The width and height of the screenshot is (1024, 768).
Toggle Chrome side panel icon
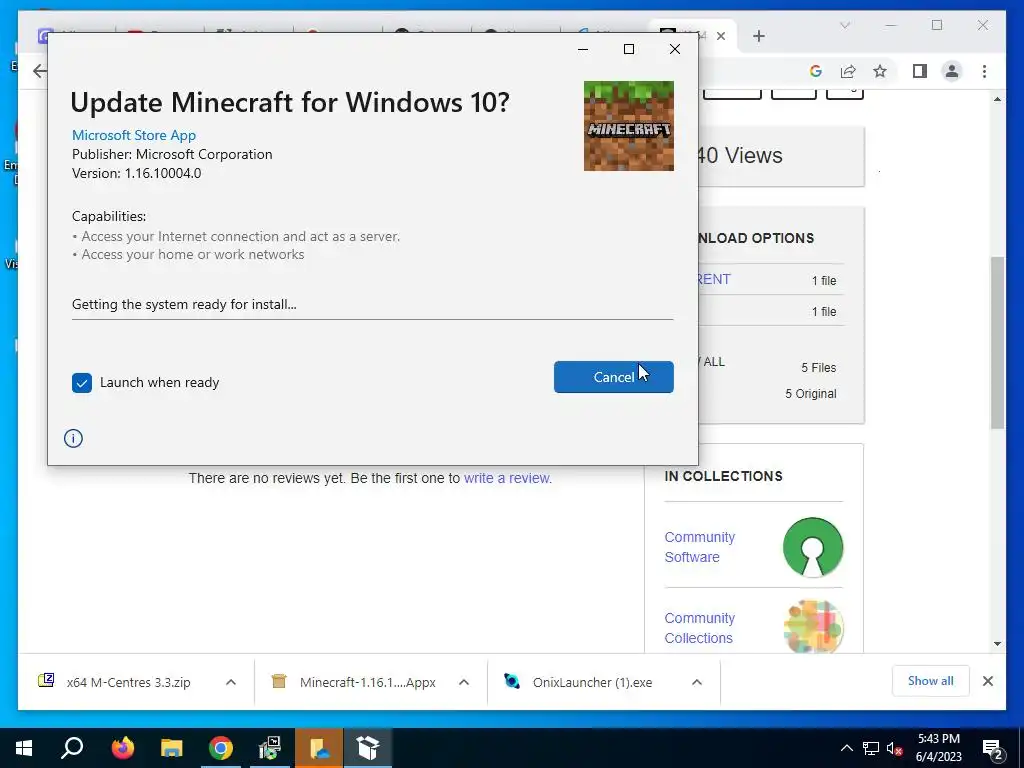[920, 71]
